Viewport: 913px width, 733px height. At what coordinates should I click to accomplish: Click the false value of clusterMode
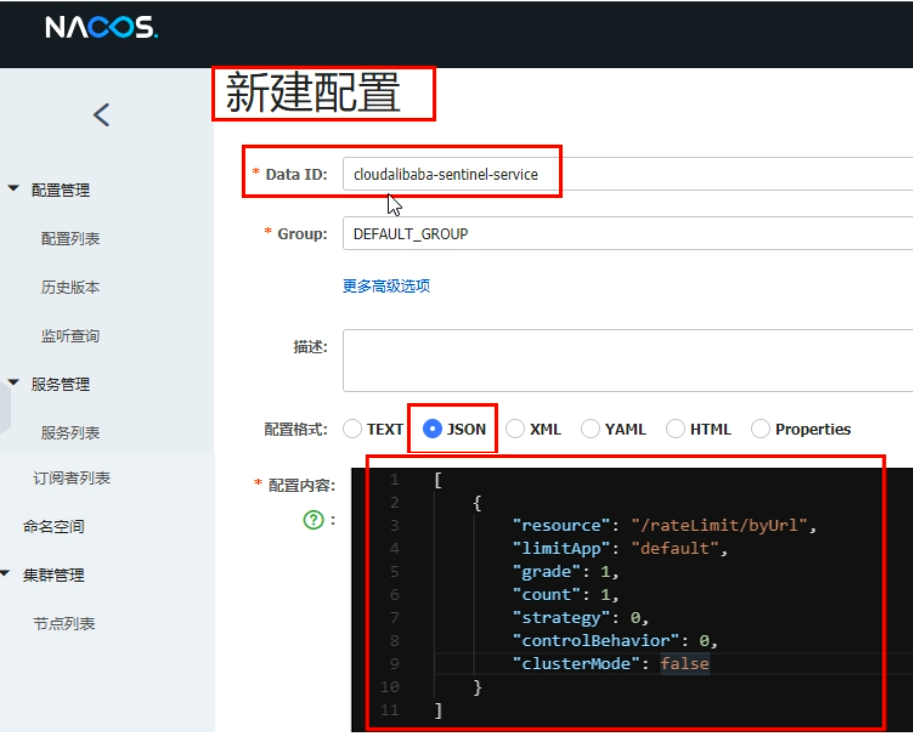(x=685, y=664)
